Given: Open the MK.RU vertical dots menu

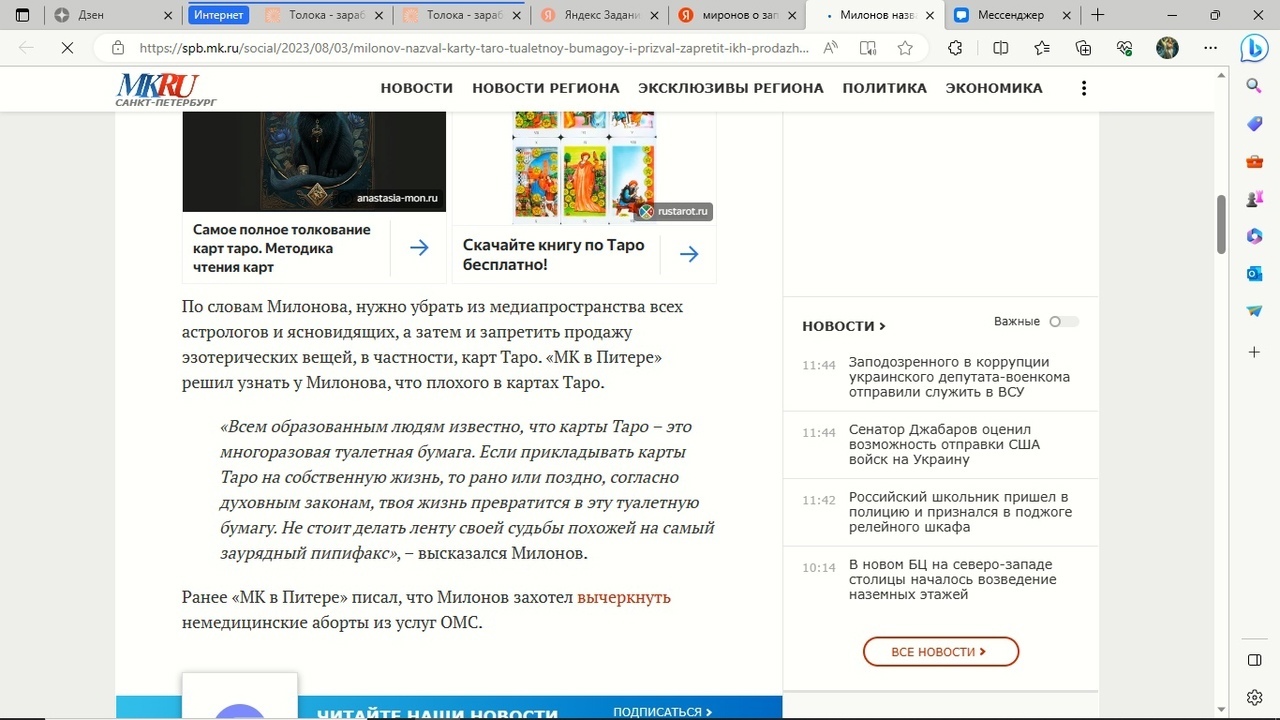Looking at the screenshot, I should click(x=1083, y=88).
